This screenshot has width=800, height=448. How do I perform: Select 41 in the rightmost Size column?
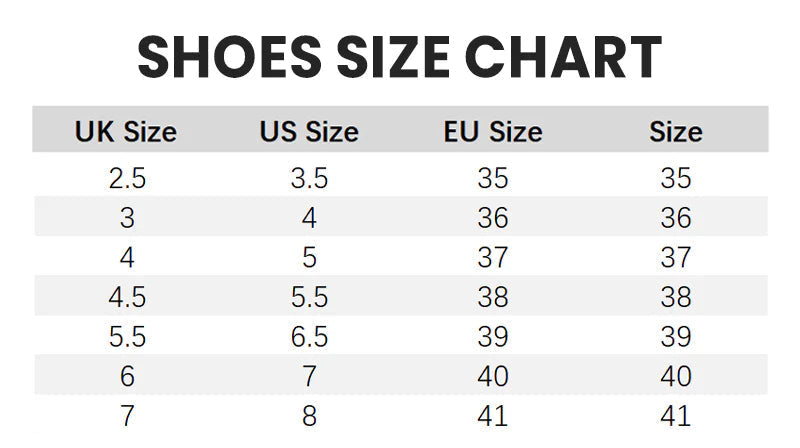(676, 416)
